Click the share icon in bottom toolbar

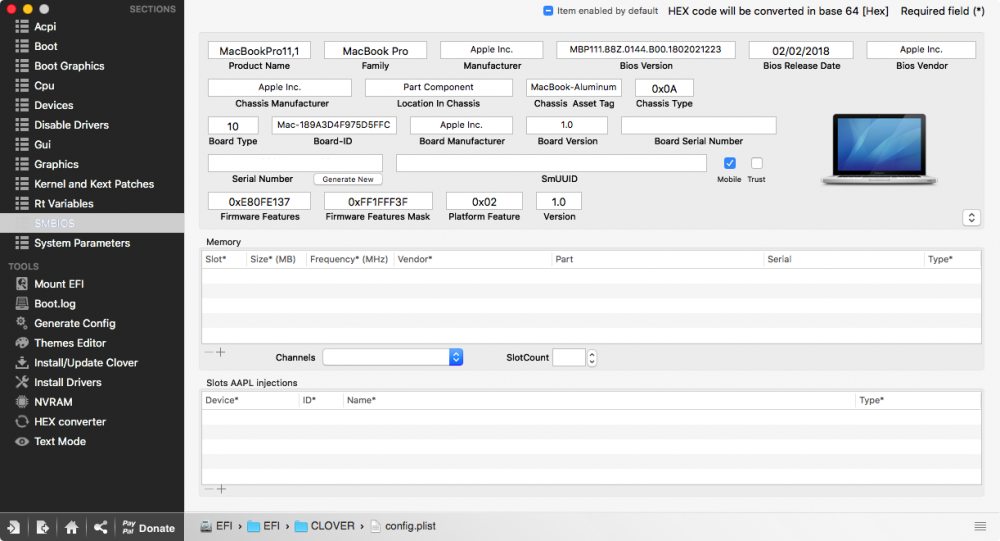point(101,528)
